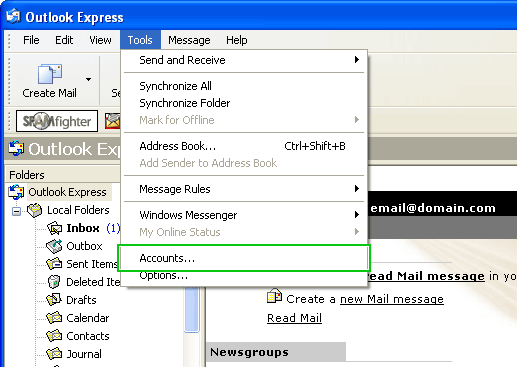Open the Create Mail dropdown arrow
This screenshot has height=367, width=517.
[x=88, y=79]
